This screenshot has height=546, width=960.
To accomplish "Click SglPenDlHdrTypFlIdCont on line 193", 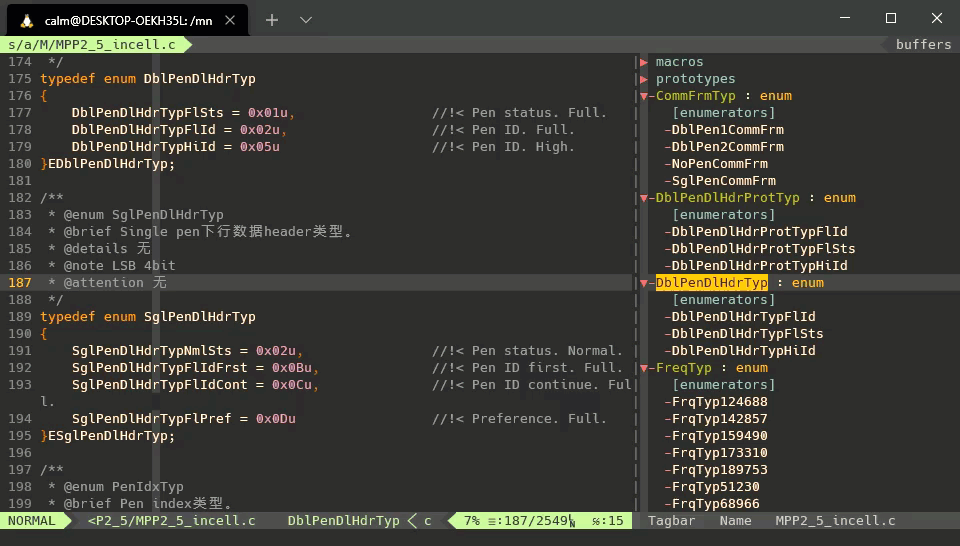I will pos(159,385).
